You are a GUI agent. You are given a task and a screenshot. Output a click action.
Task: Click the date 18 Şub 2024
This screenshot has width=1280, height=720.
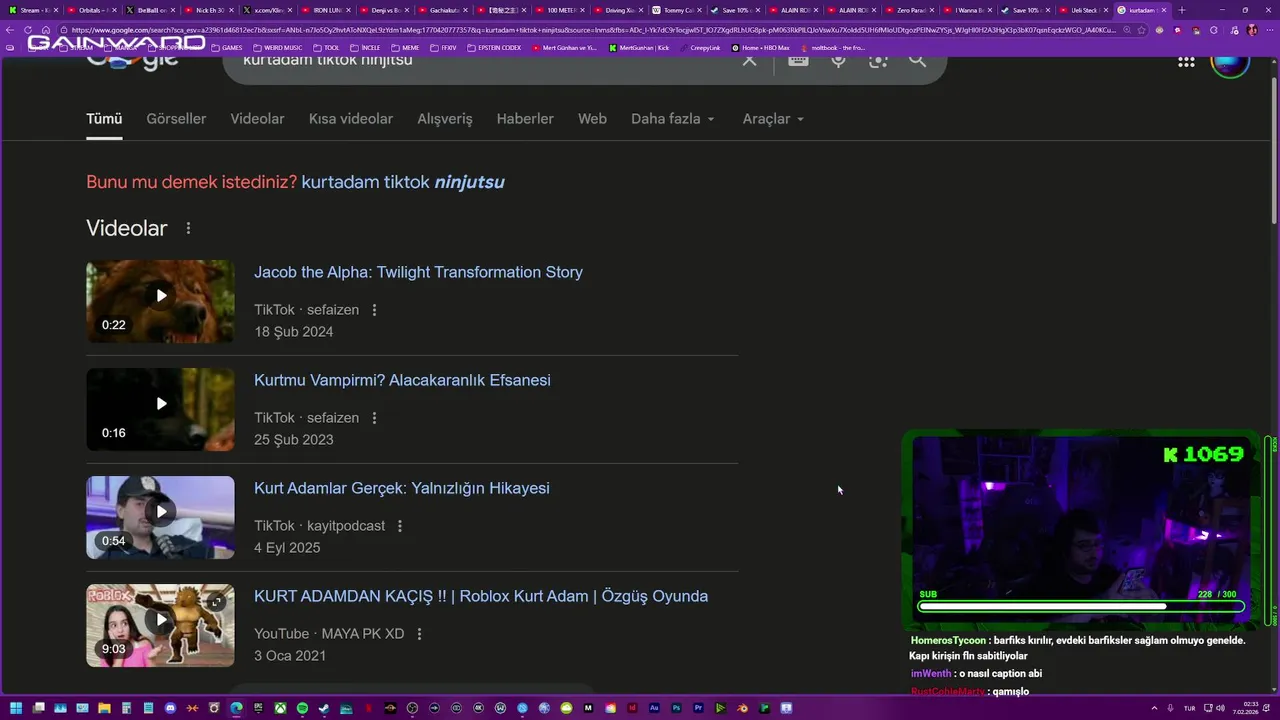point(294,332)
